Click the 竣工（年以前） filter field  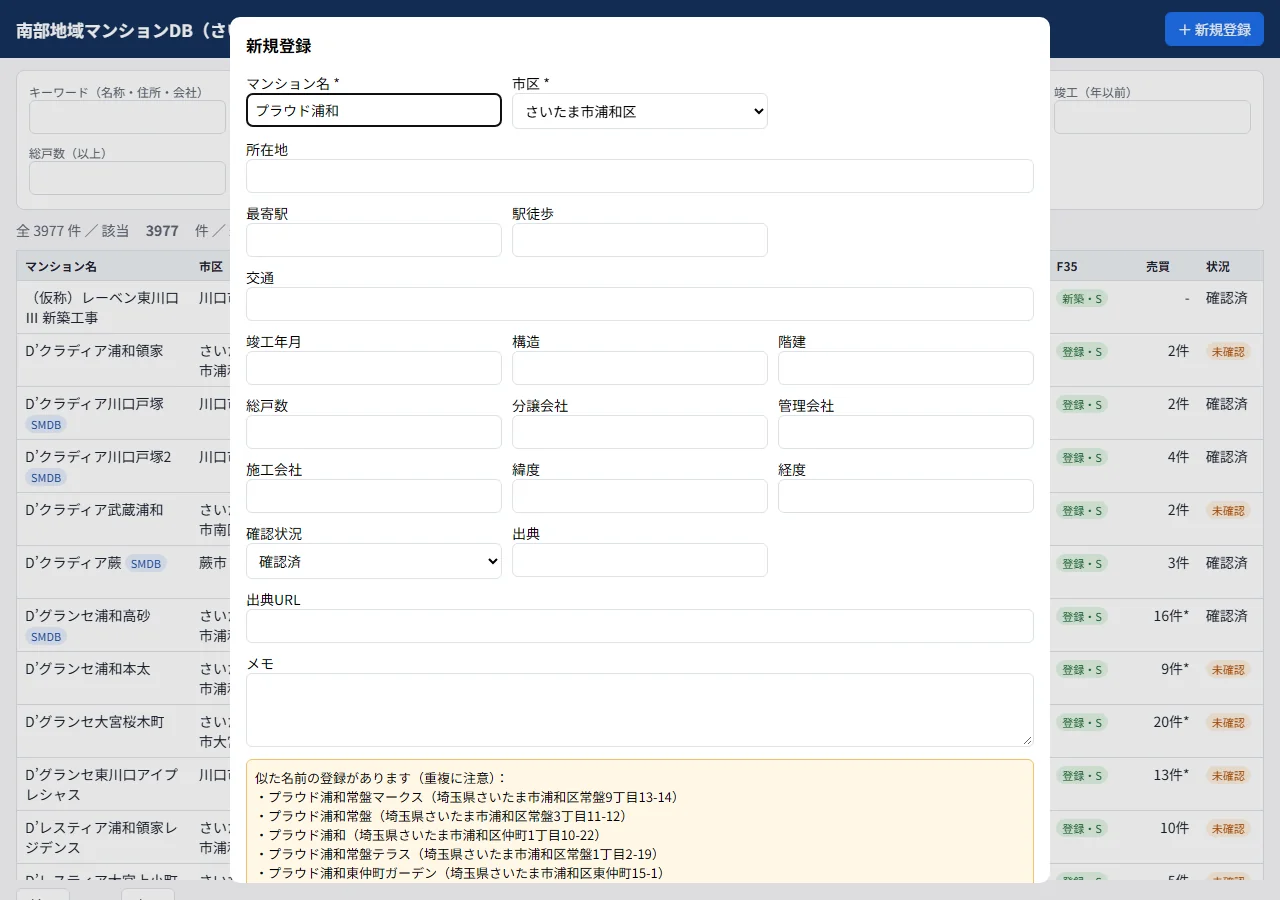click(x=1152, y=117)
